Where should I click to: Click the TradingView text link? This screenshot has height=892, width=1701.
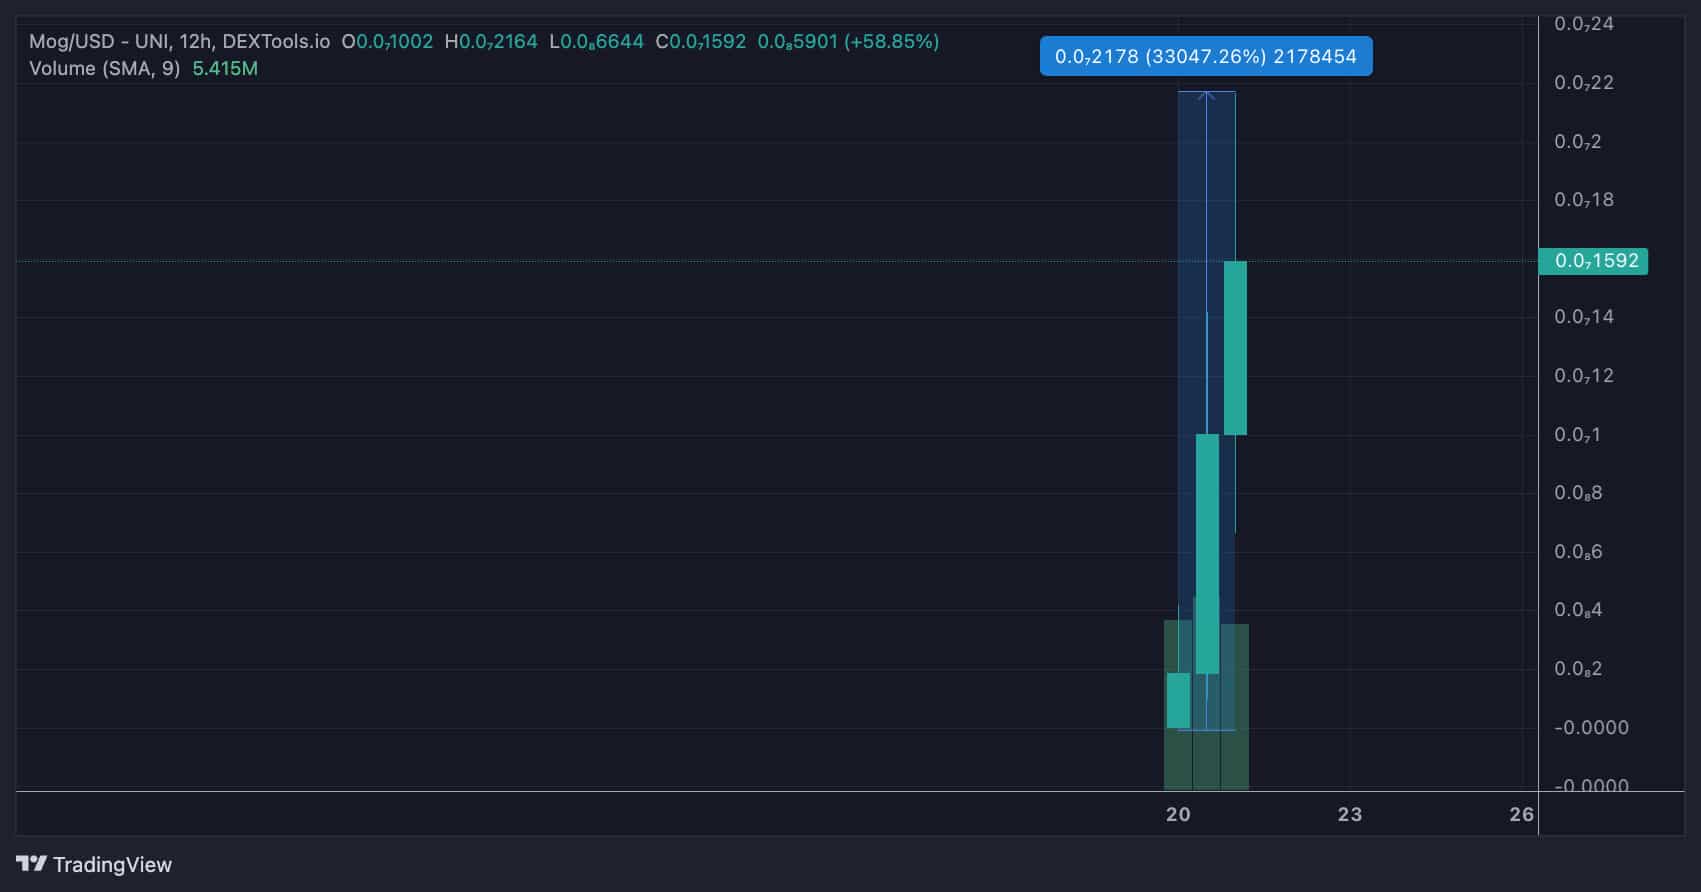(112, 865)
